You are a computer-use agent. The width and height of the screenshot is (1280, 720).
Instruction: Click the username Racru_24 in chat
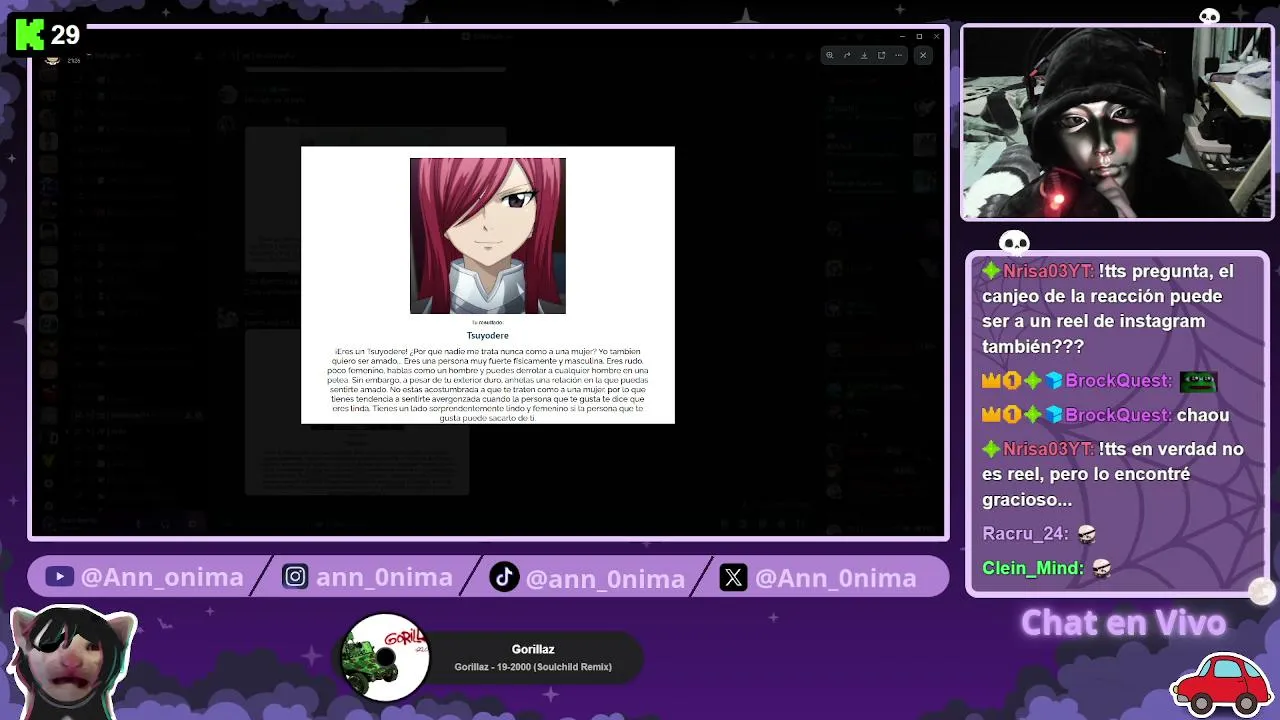tap(1025, 534)
